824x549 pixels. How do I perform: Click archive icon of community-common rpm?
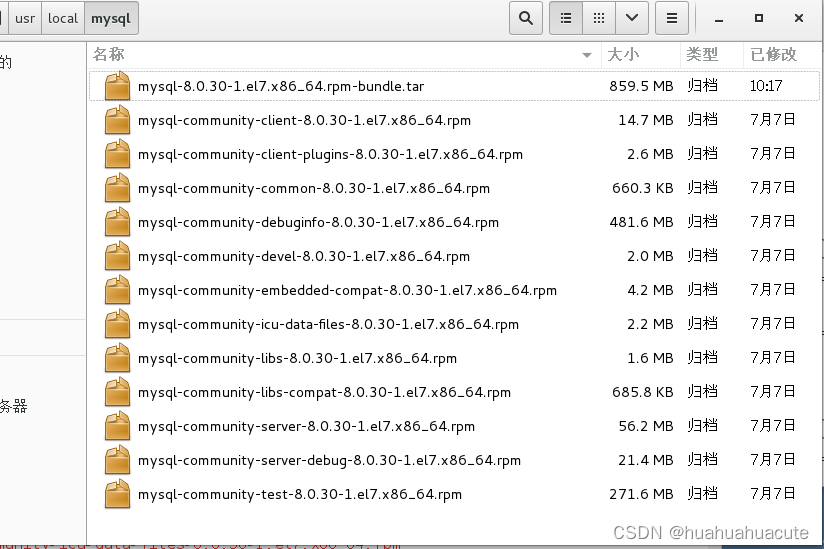(117, 188)
